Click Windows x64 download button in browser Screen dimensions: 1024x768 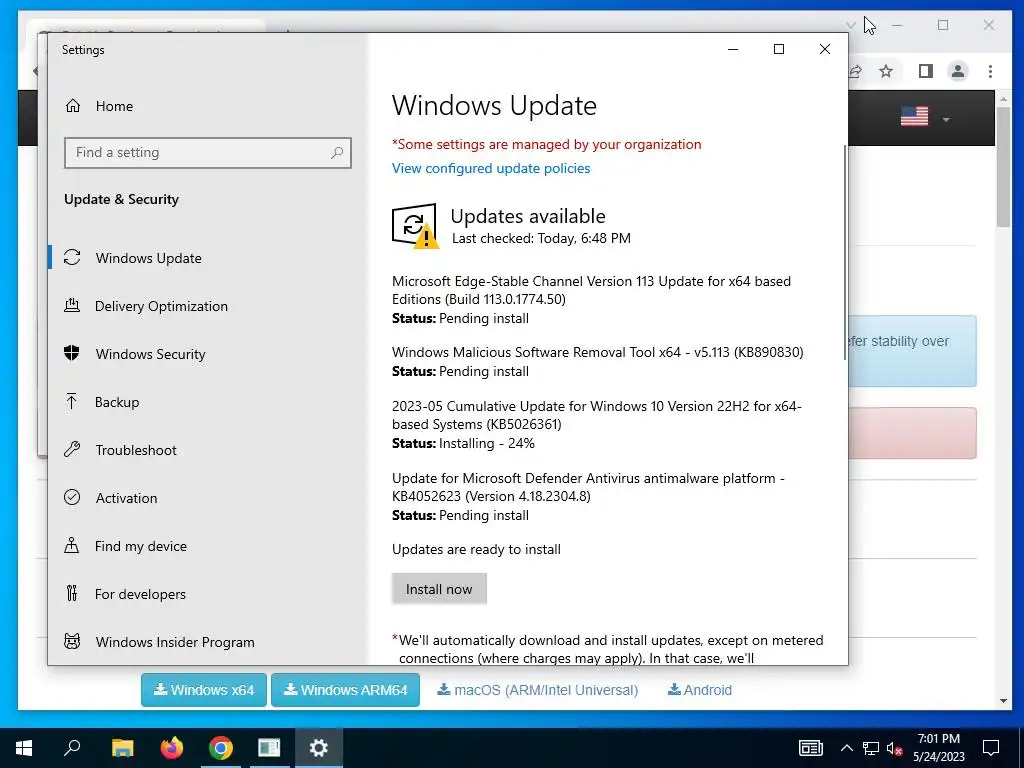(204, 690)
